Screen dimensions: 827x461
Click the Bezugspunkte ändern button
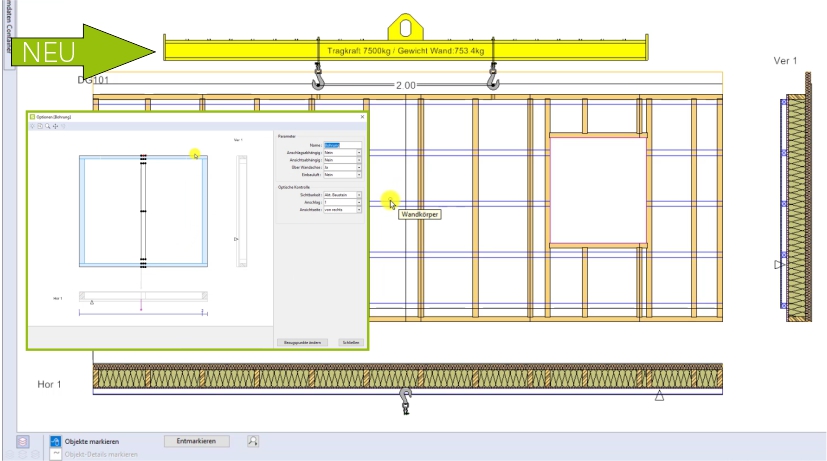tap(302, 342)
